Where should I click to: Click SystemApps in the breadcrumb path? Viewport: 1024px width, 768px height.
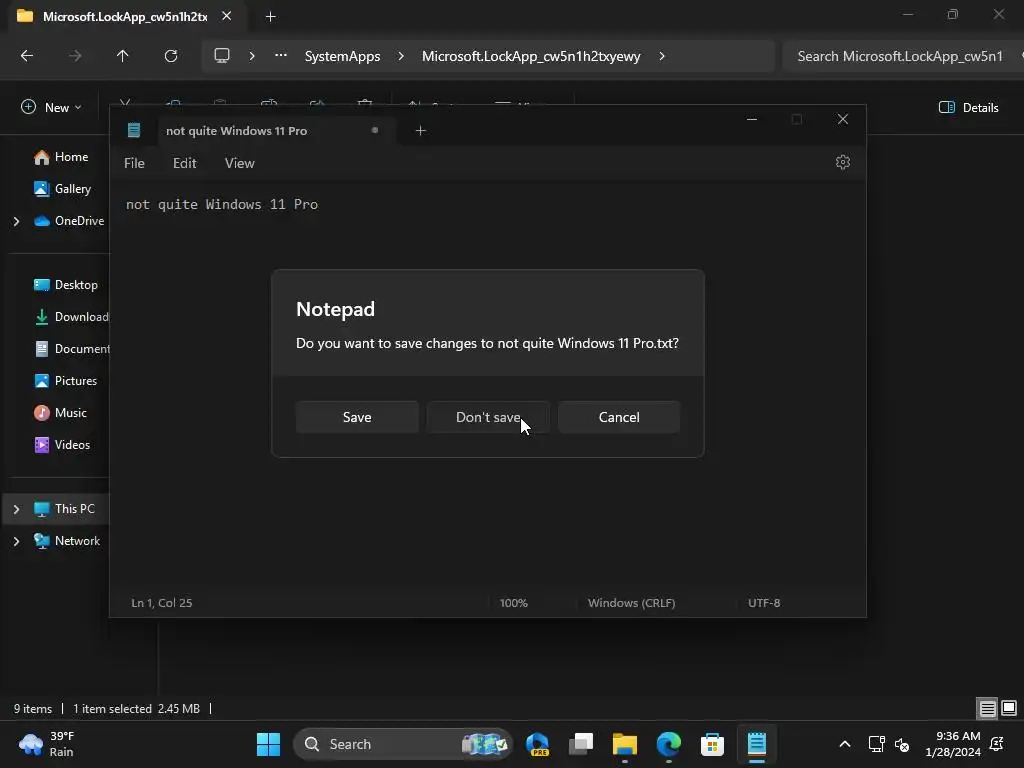click(x=342, y=56)
